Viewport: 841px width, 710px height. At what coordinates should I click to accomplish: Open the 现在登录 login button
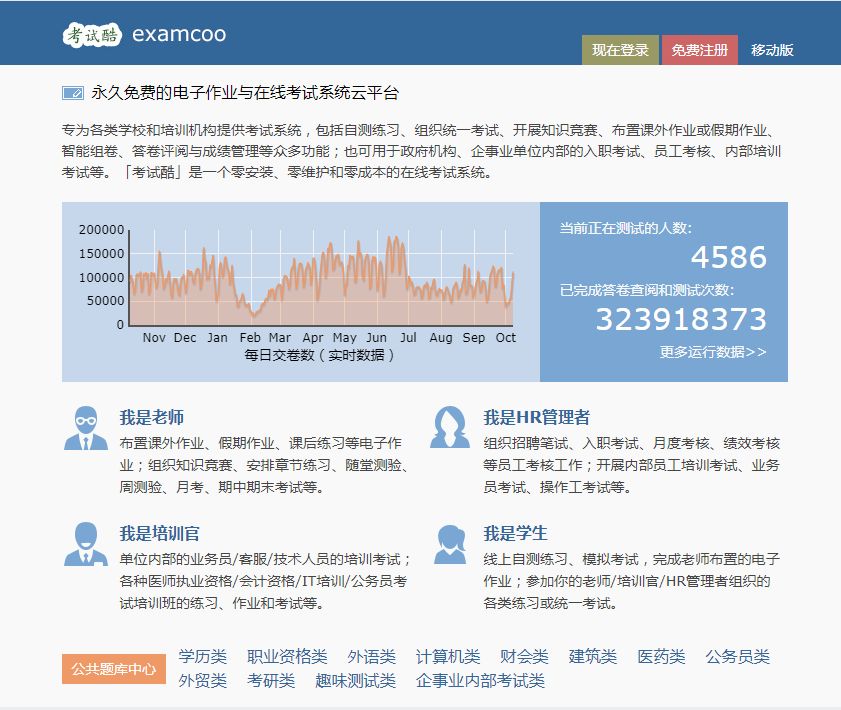620,48
